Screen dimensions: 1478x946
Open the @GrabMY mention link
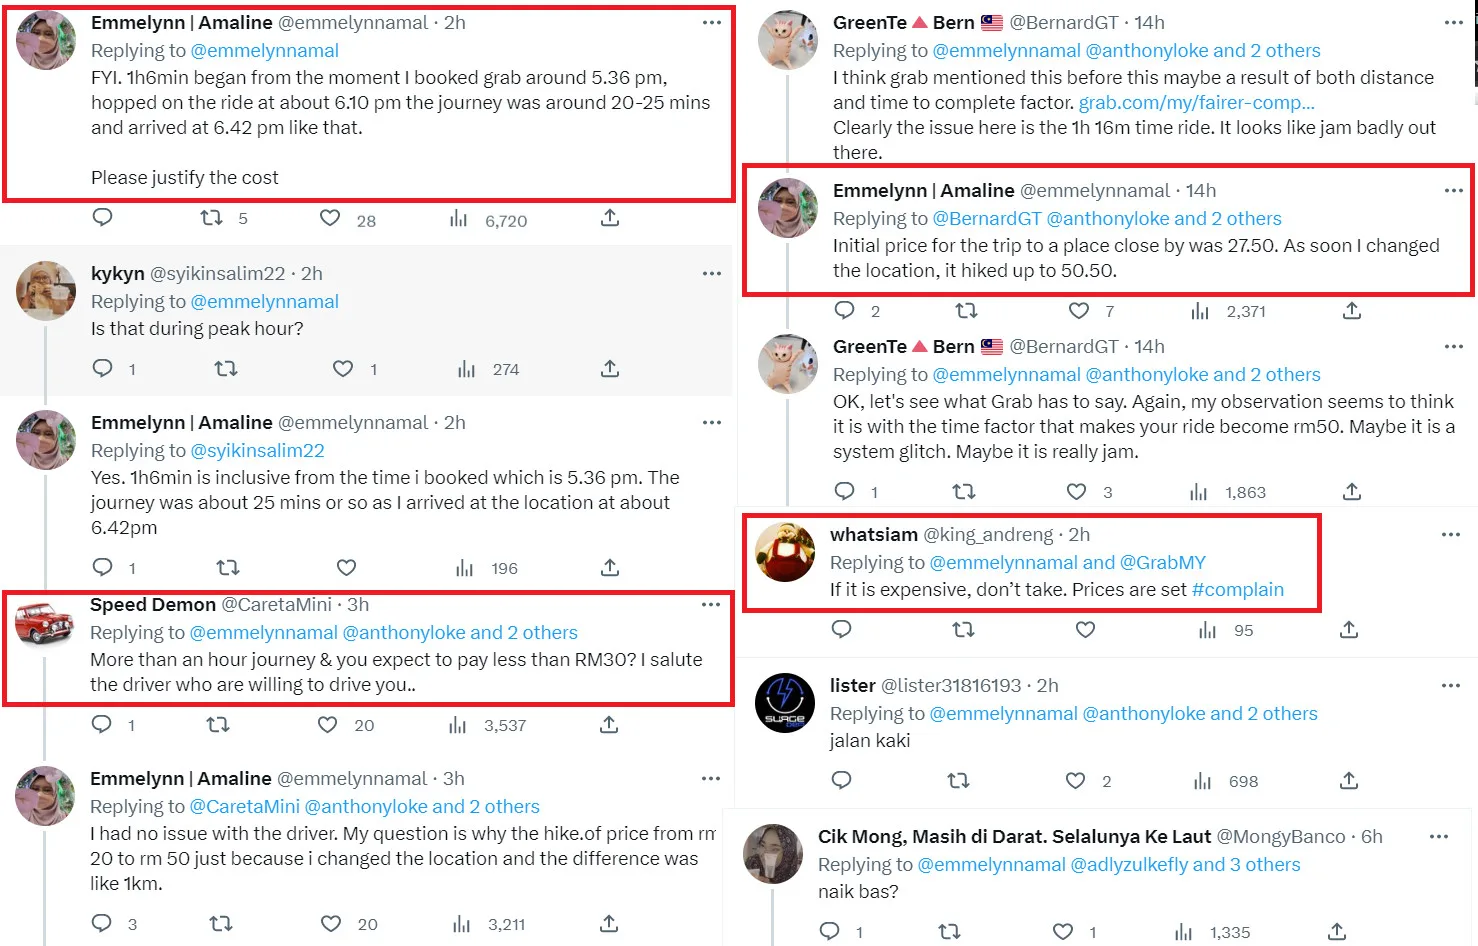1162,562
